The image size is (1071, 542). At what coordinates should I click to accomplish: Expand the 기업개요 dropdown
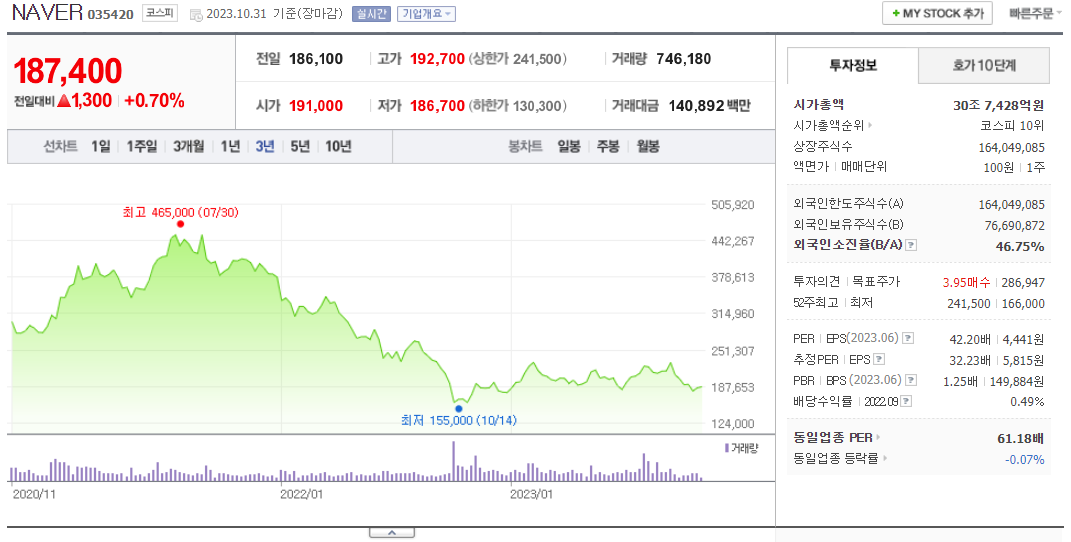click(426, 14)
